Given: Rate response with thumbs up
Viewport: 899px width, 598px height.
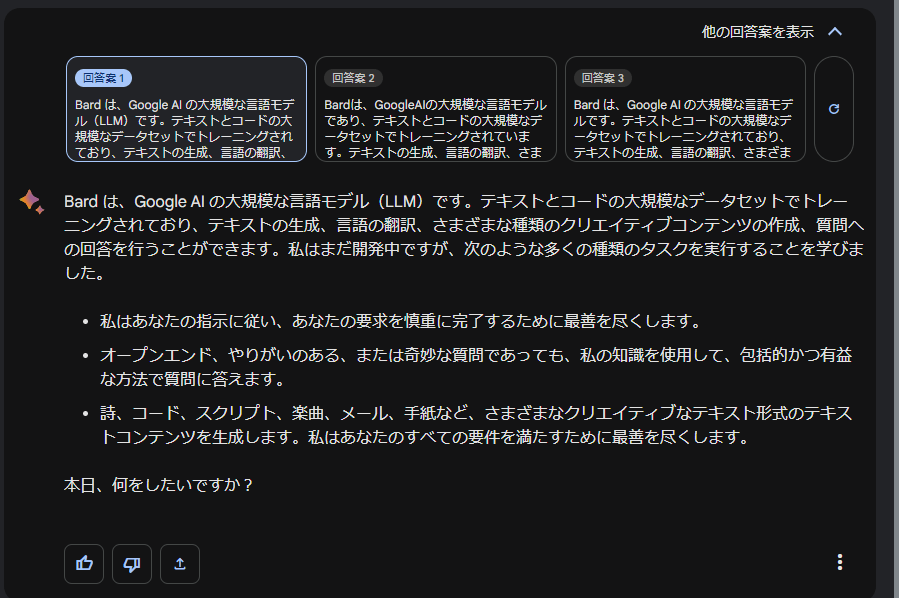Looking at the screenshot, I should [84, 564].
